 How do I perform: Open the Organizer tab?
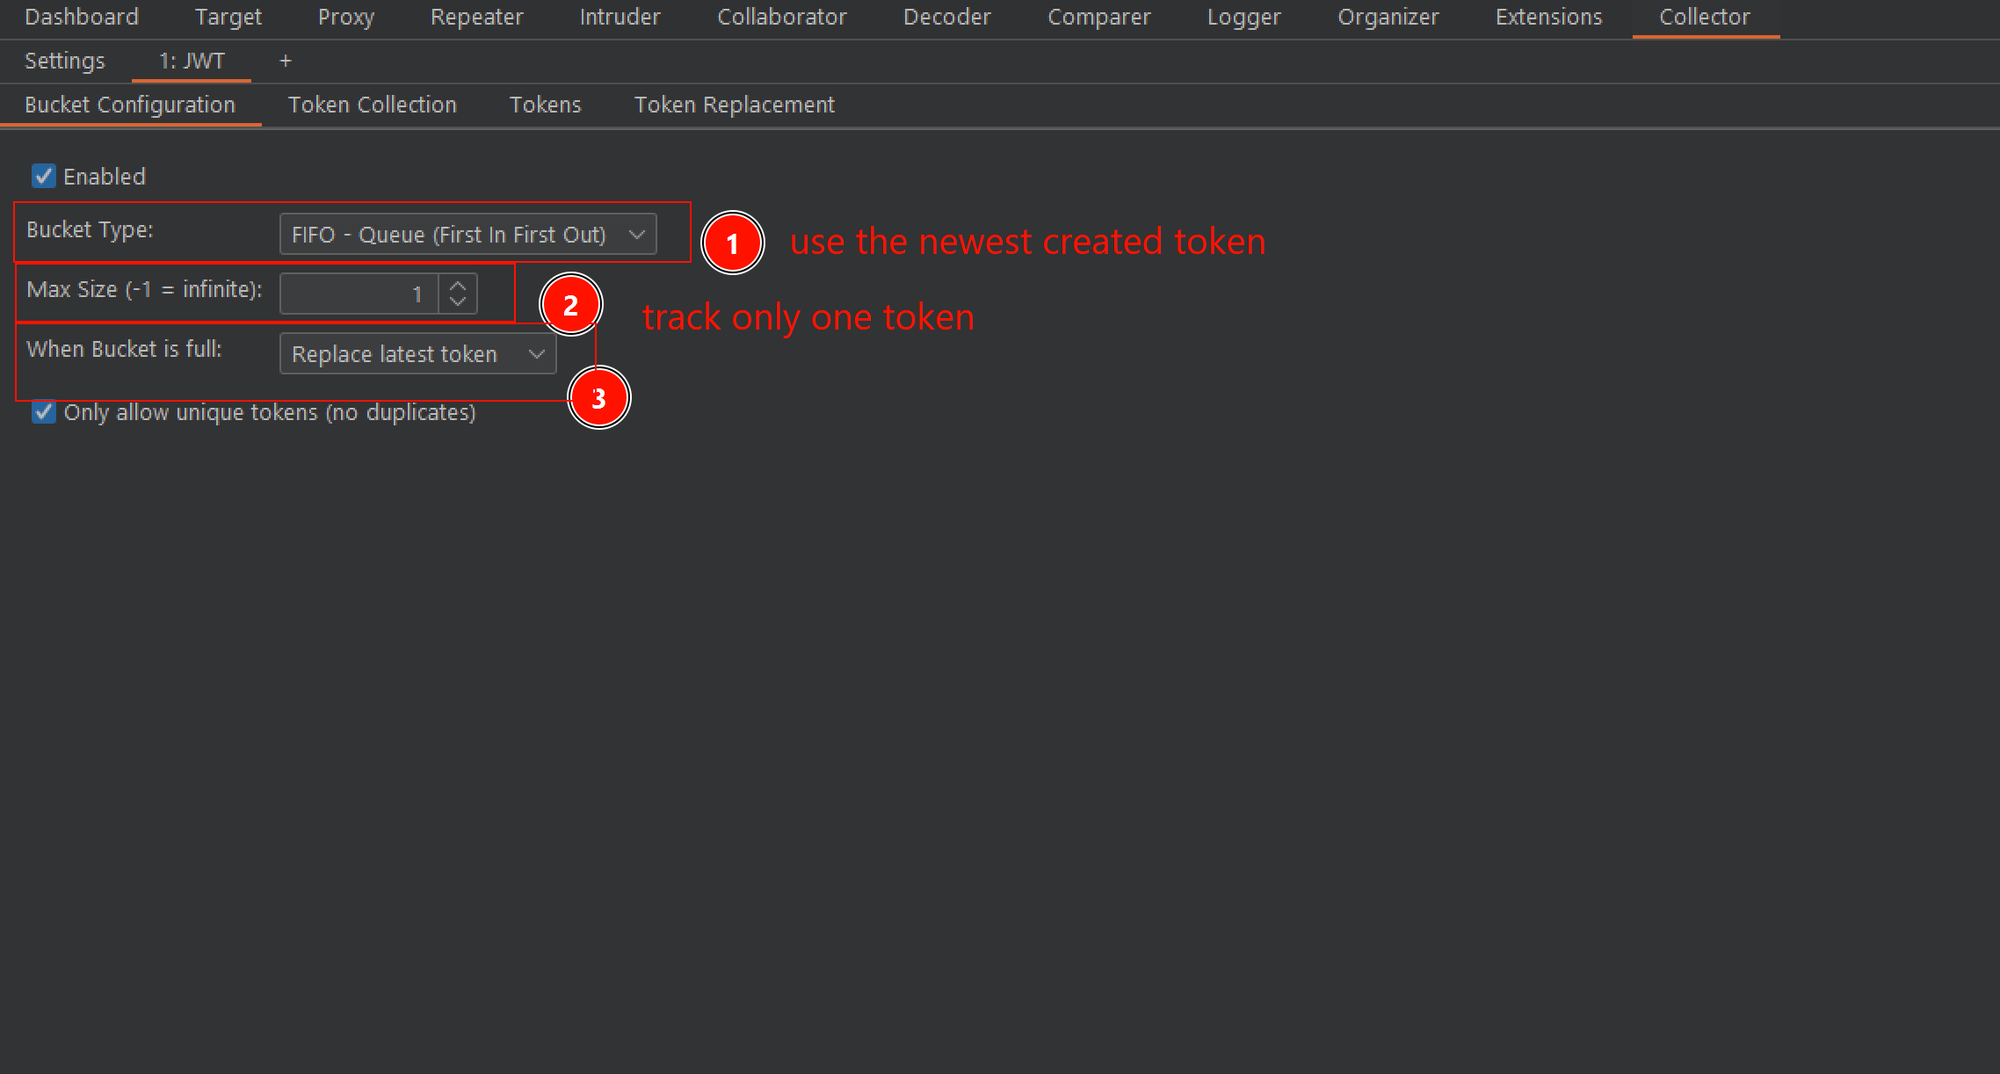[x=1388, y=17]
